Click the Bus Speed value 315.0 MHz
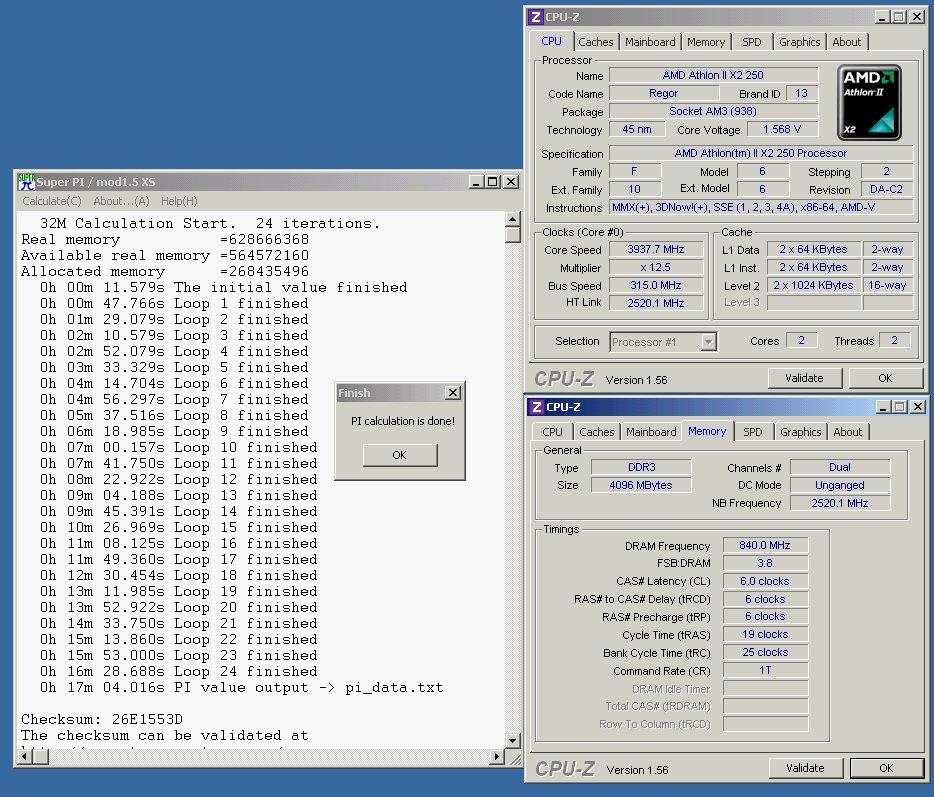The width and height of the screenshot is (934, 797). click(656, 285)
